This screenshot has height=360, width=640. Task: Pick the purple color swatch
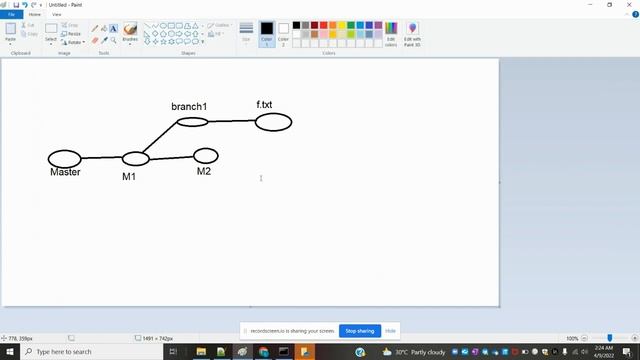[378, 25]
